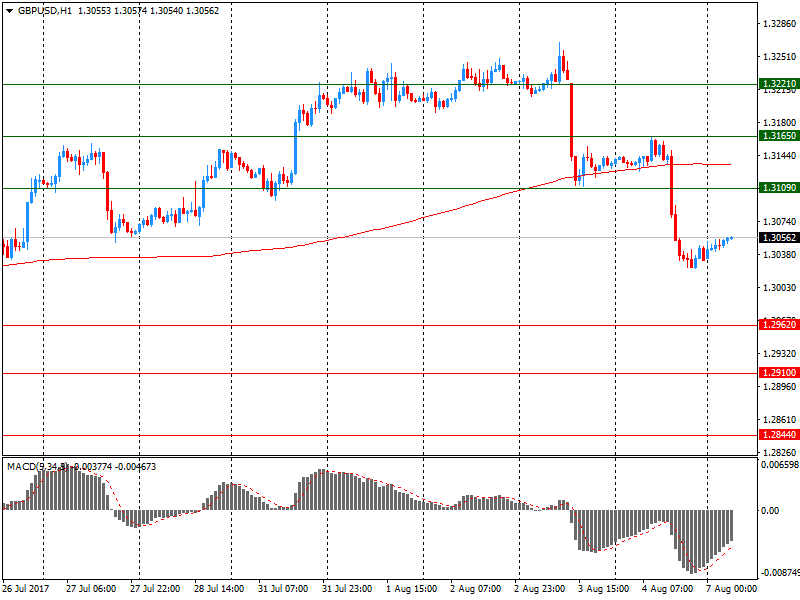Select the 4 Aug 07:00 time label
800x600 pixels.
(x=668, y=589)
